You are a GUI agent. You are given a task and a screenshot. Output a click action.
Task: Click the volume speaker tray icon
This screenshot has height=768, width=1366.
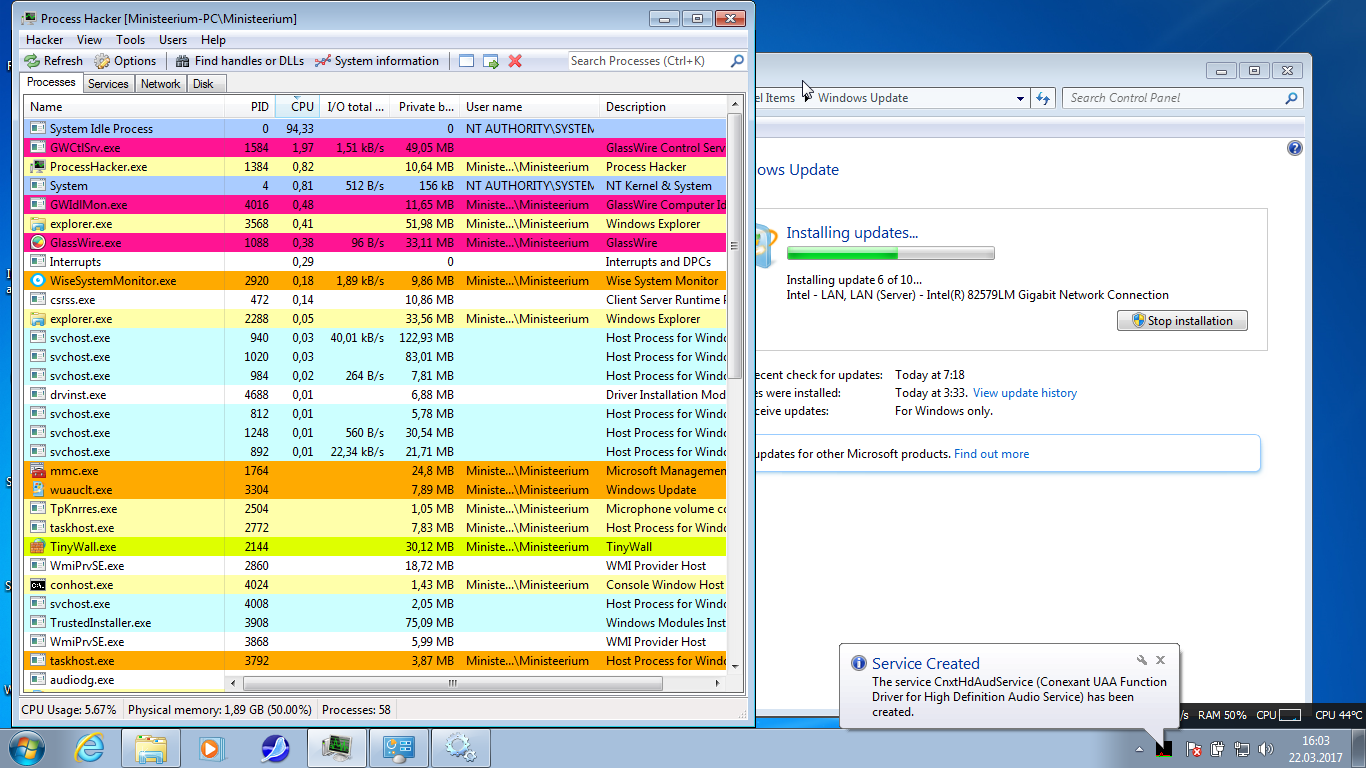pyautogui.click(x=1266, y=748)
